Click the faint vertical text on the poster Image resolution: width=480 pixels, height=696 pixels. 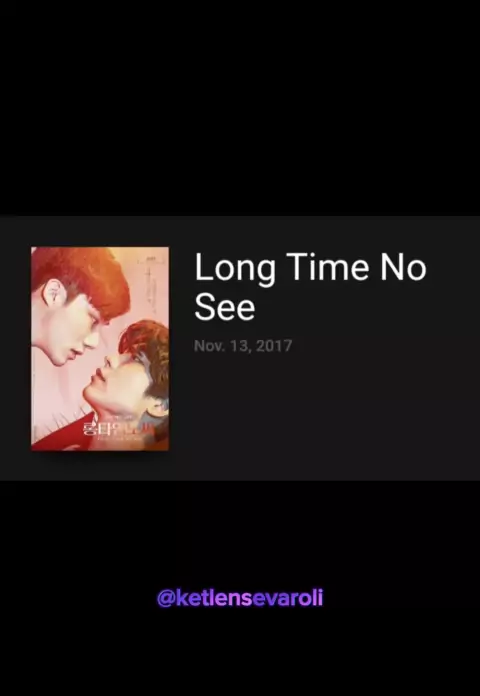tap(152, 289)
